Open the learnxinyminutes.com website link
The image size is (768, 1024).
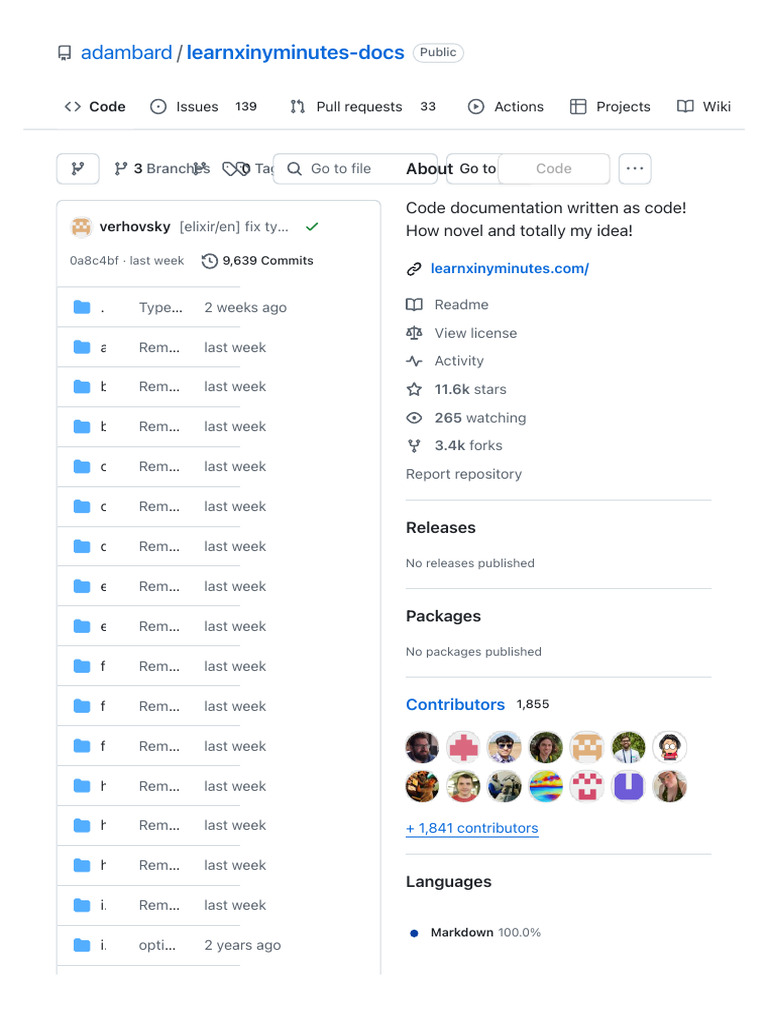(509, 268)
